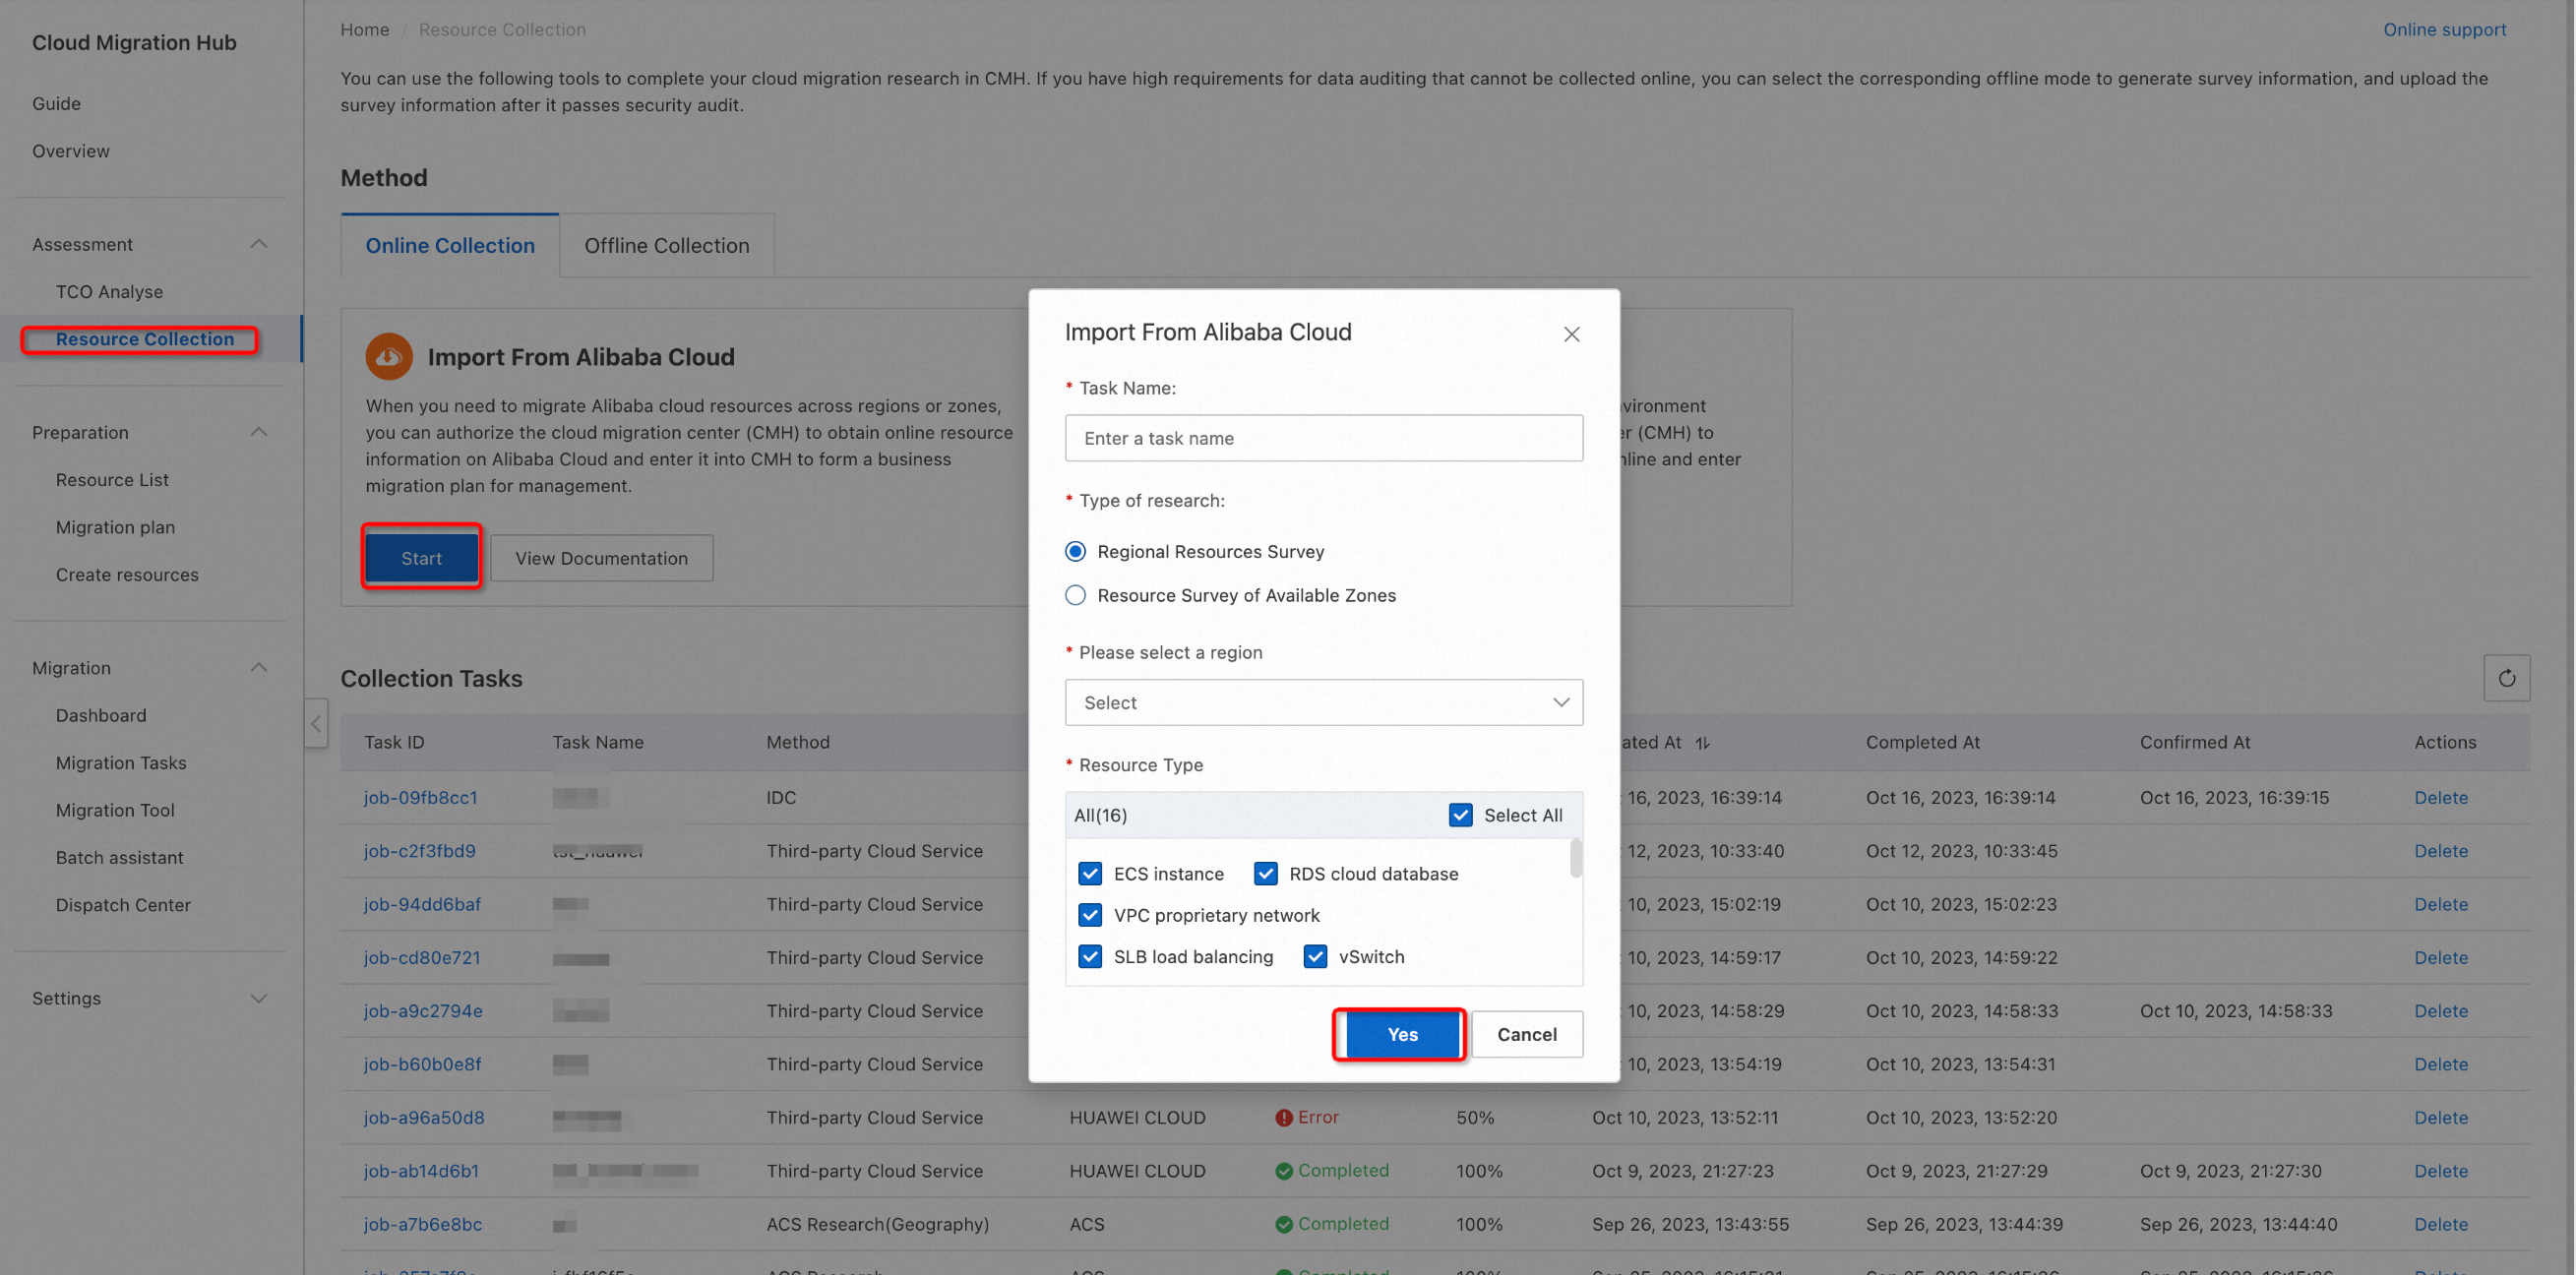This screenshot has width=2576, height=1275.
Task: Open Migration Tool menu item
Action: coord(115,810)
